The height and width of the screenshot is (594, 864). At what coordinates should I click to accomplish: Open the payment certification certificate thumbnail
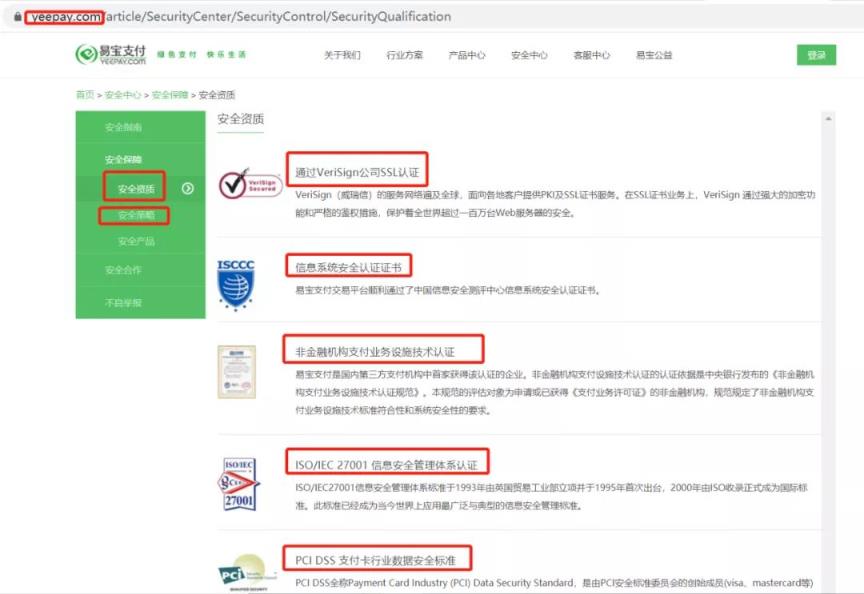tap(236, 371)
